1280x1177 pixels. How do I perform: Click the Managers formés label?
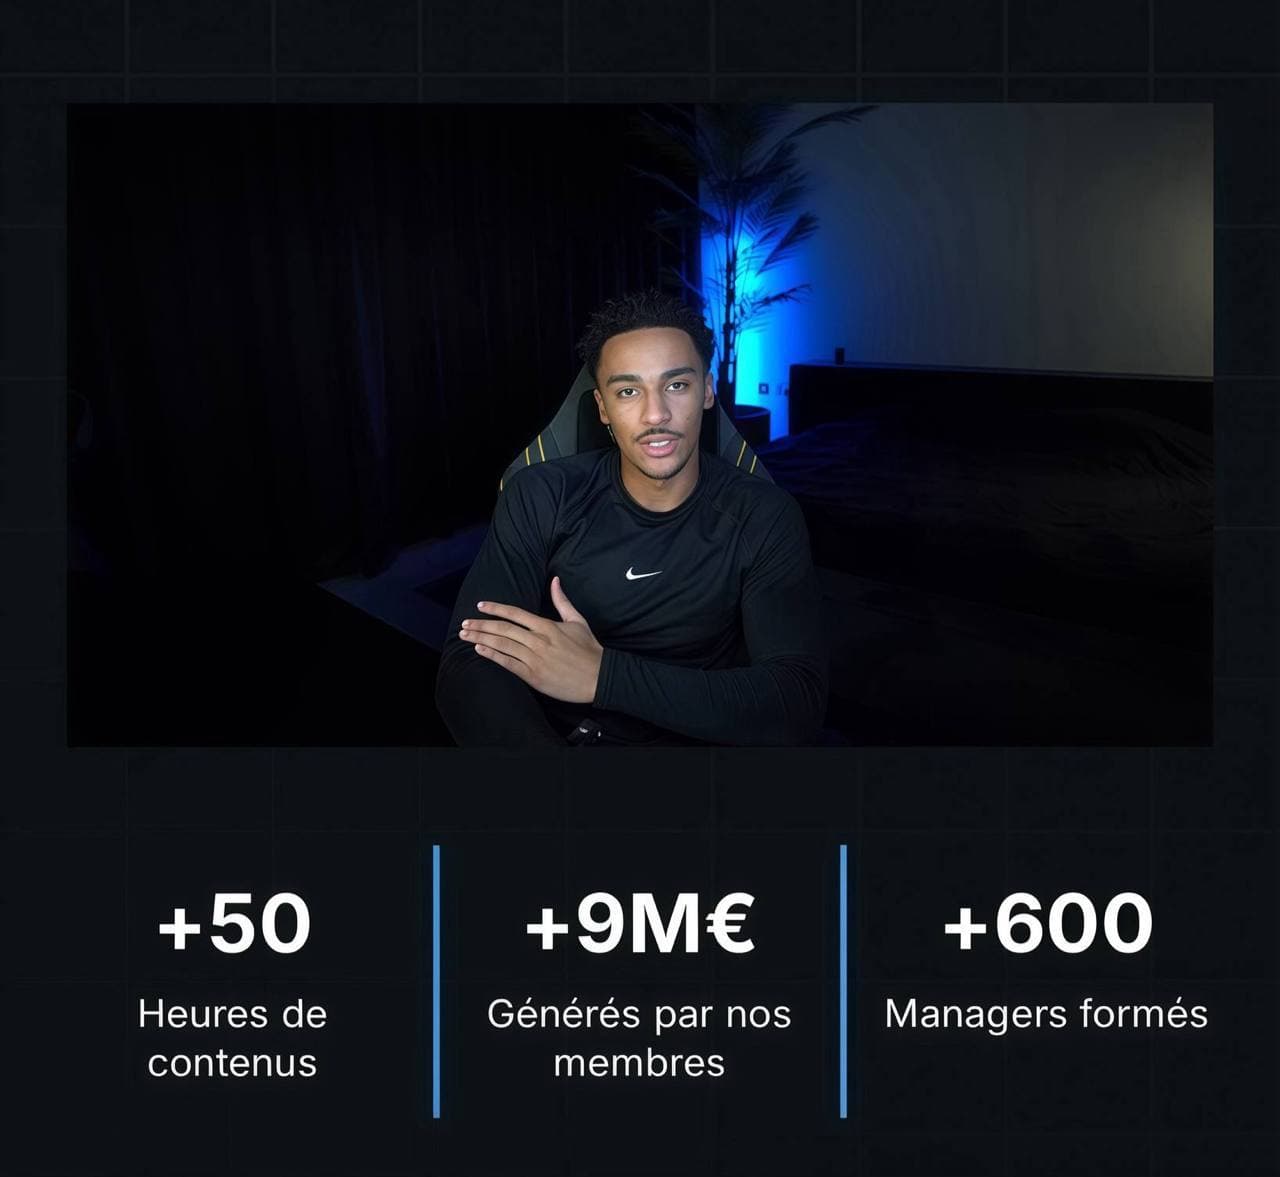pyautogui.click(x=1046, y=1014)
